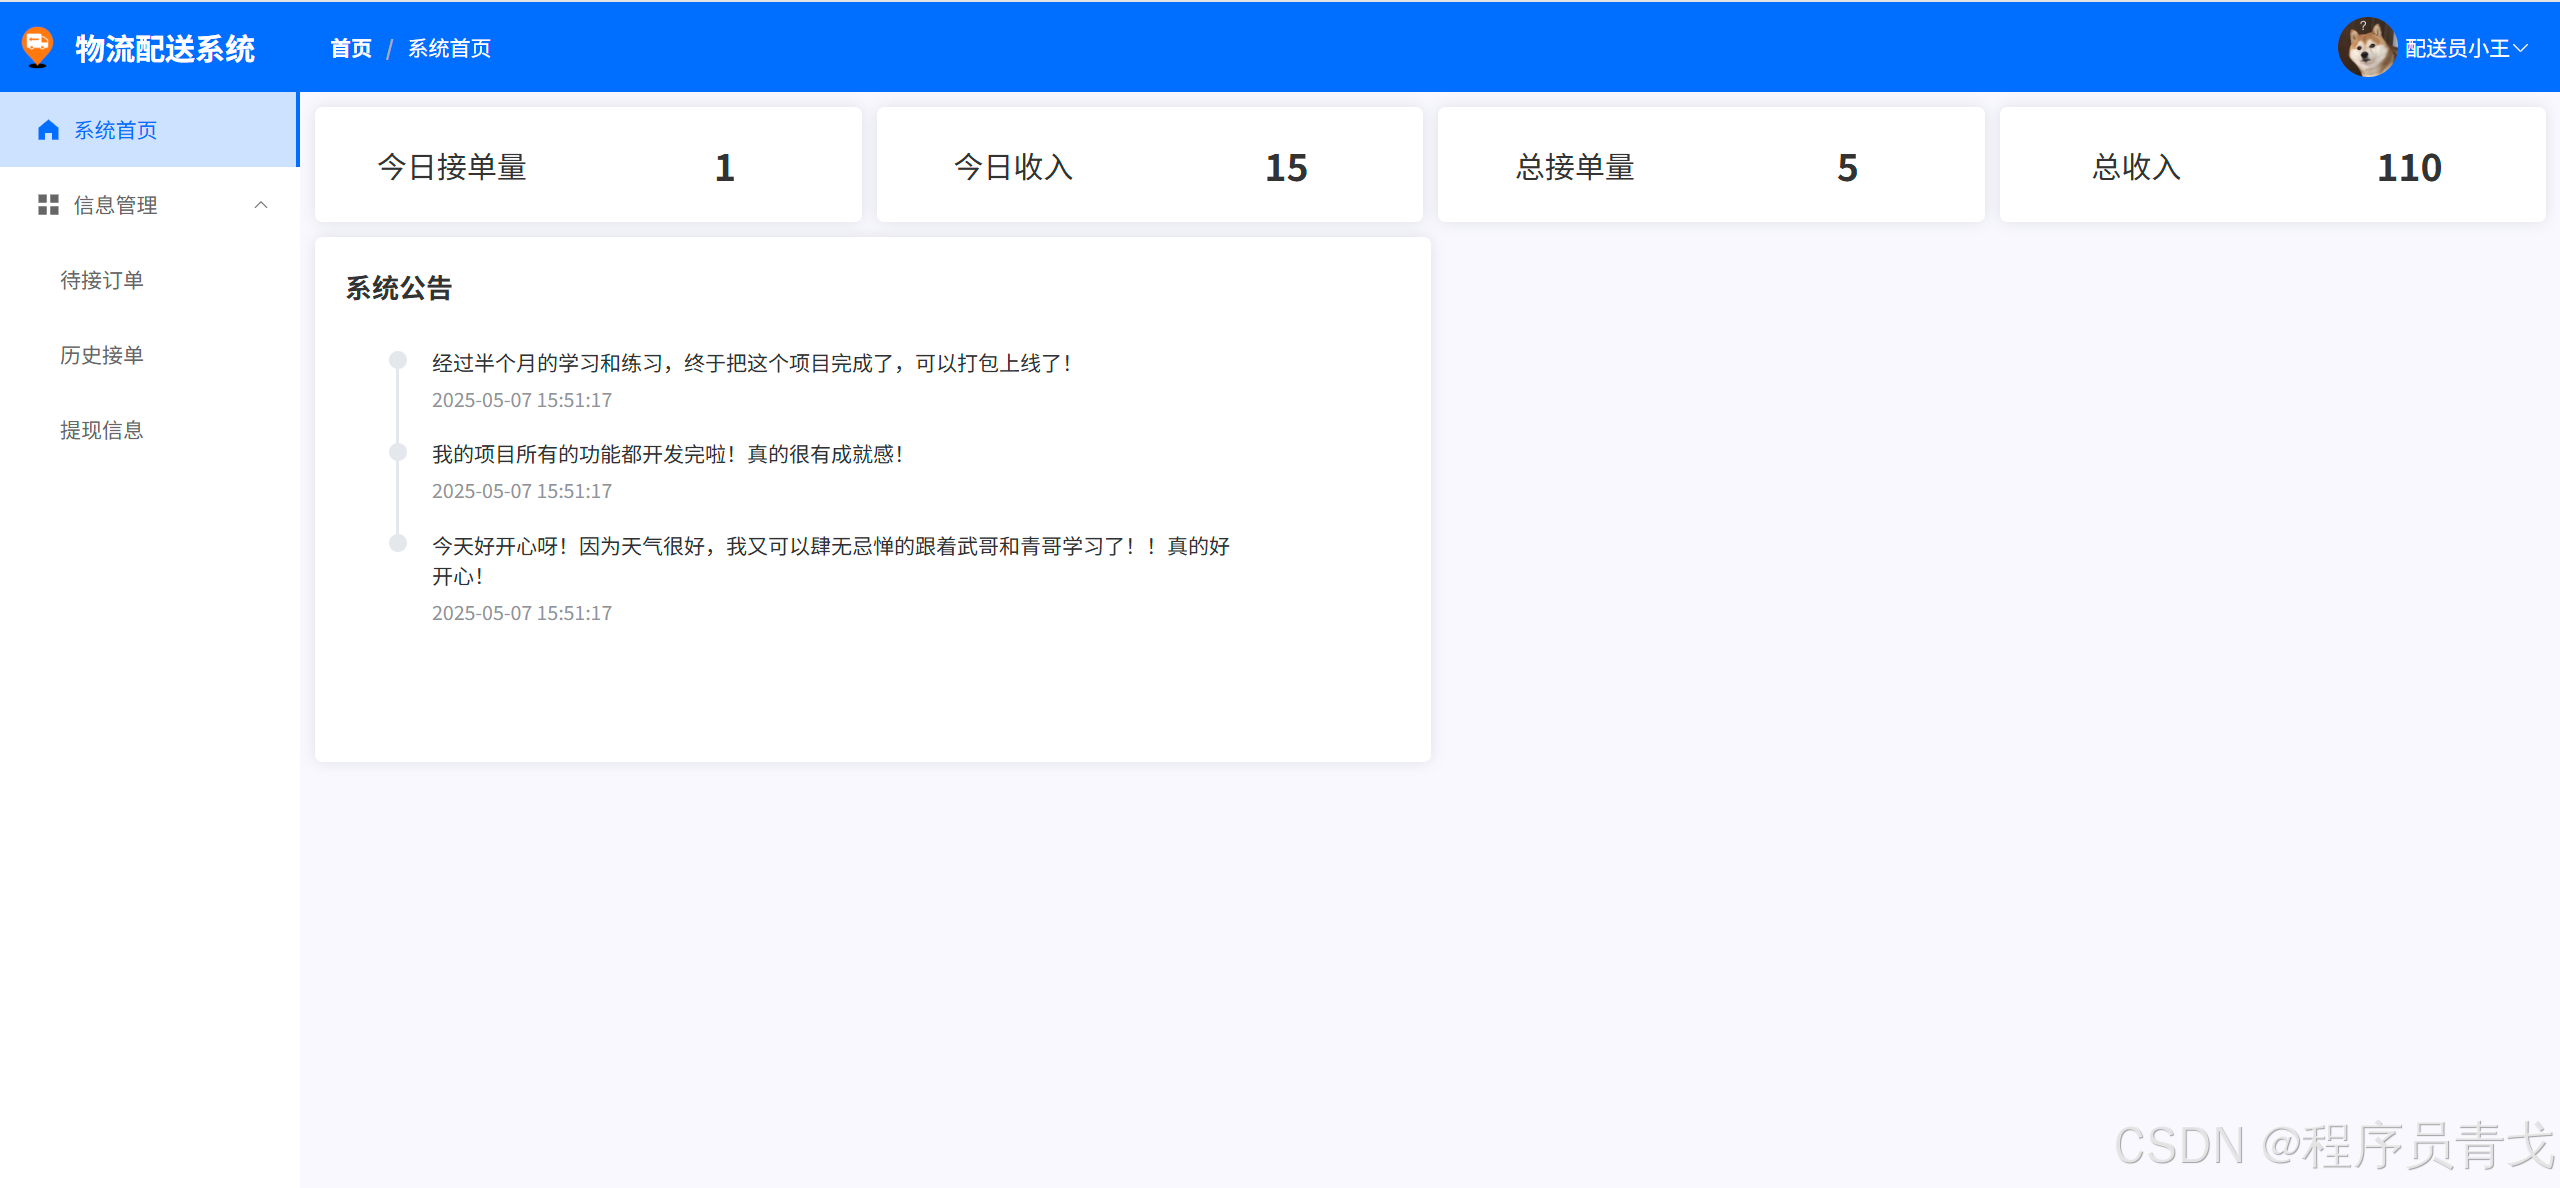Click the 总接单量 statistics card
Image resolution: width=2560 pixels, height=1188 pixels.
click(1710, 165)
